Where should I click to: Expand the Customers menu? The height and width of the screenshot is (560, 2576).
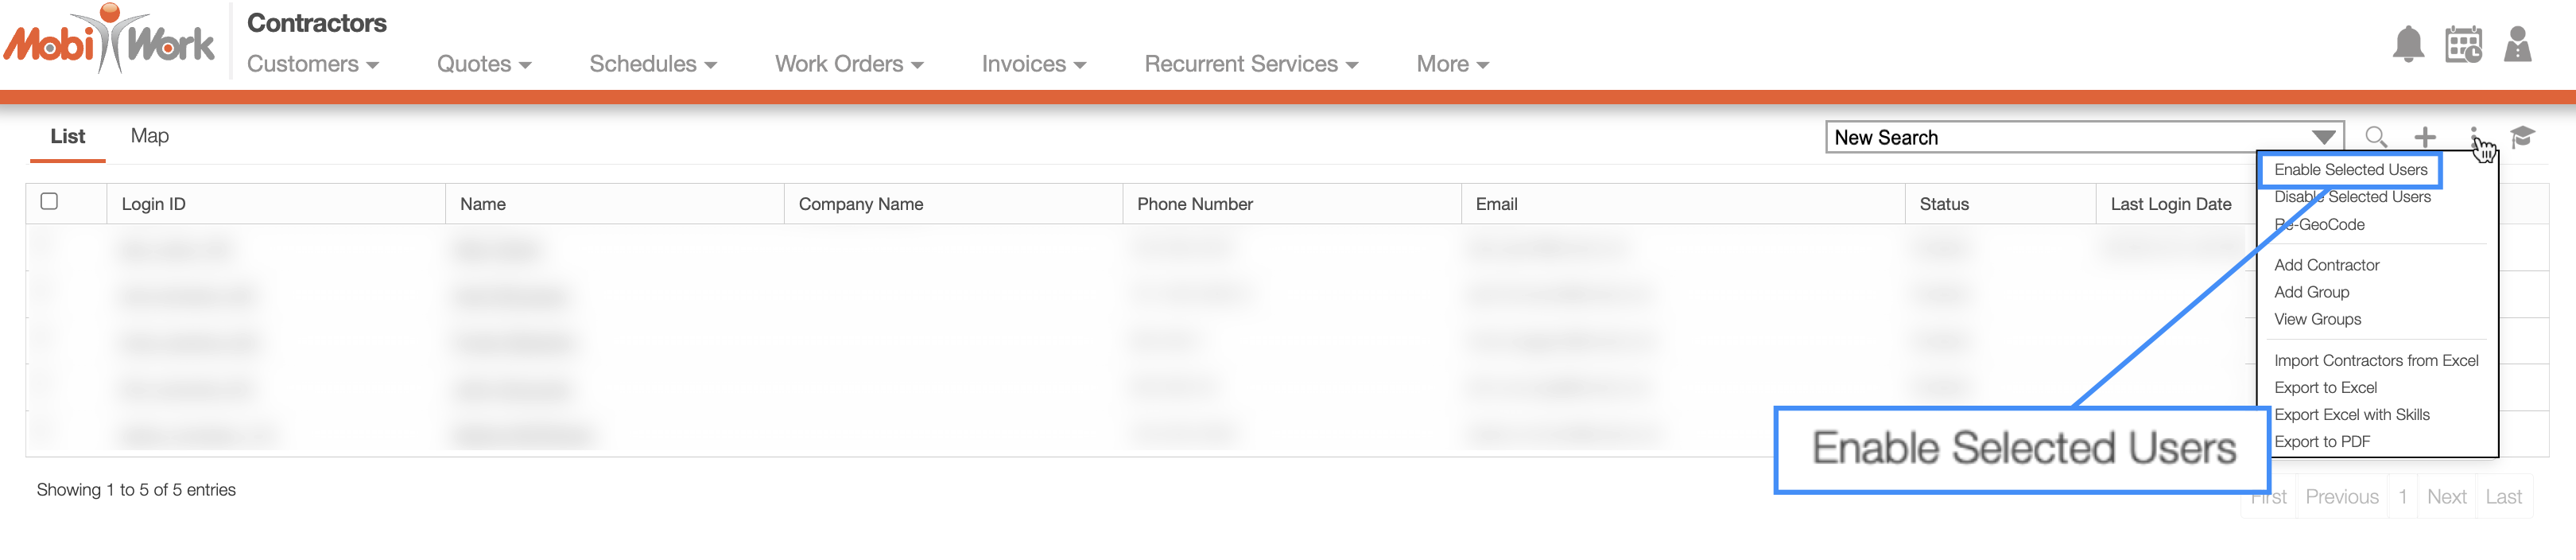point(313,64)
